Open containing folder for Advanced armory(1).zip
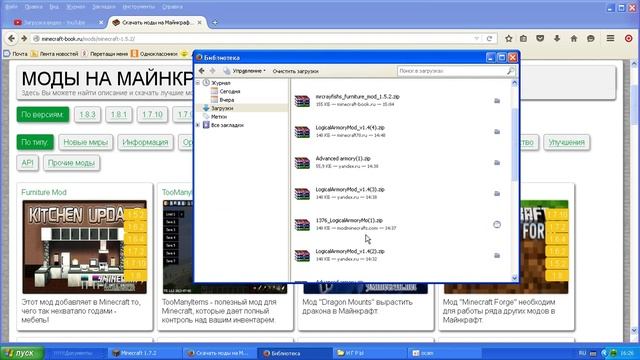The width and height of the screenshot is (640, 360). click(x=497, y=162)
